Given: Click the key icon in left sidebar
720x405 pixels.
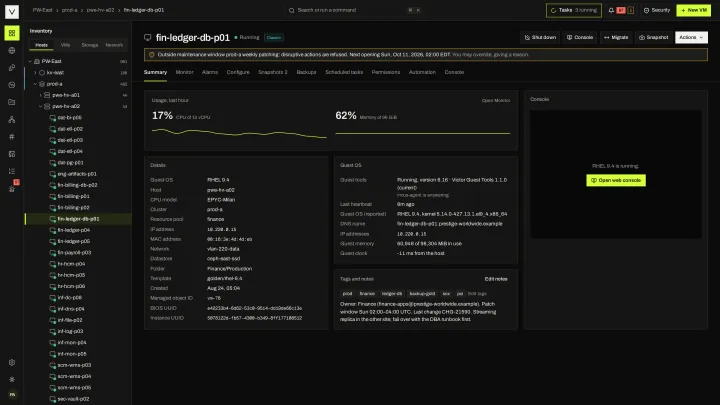Looking at the screenshot, I should (12, 68).
